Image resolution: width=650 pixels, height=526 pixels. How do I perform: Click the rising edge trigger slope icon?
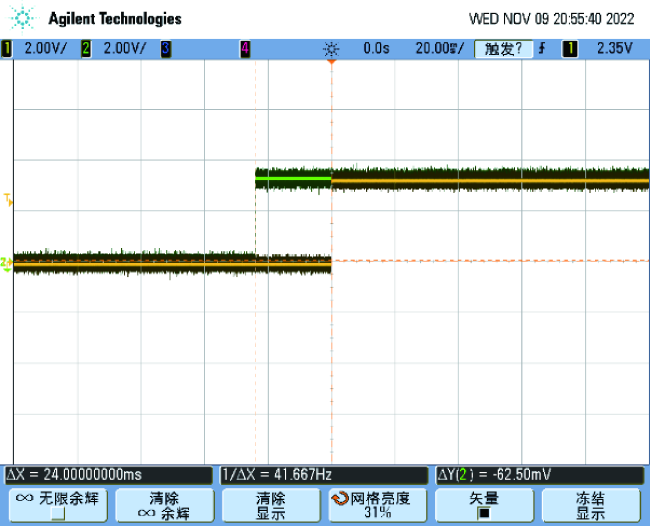coord(541,48)
